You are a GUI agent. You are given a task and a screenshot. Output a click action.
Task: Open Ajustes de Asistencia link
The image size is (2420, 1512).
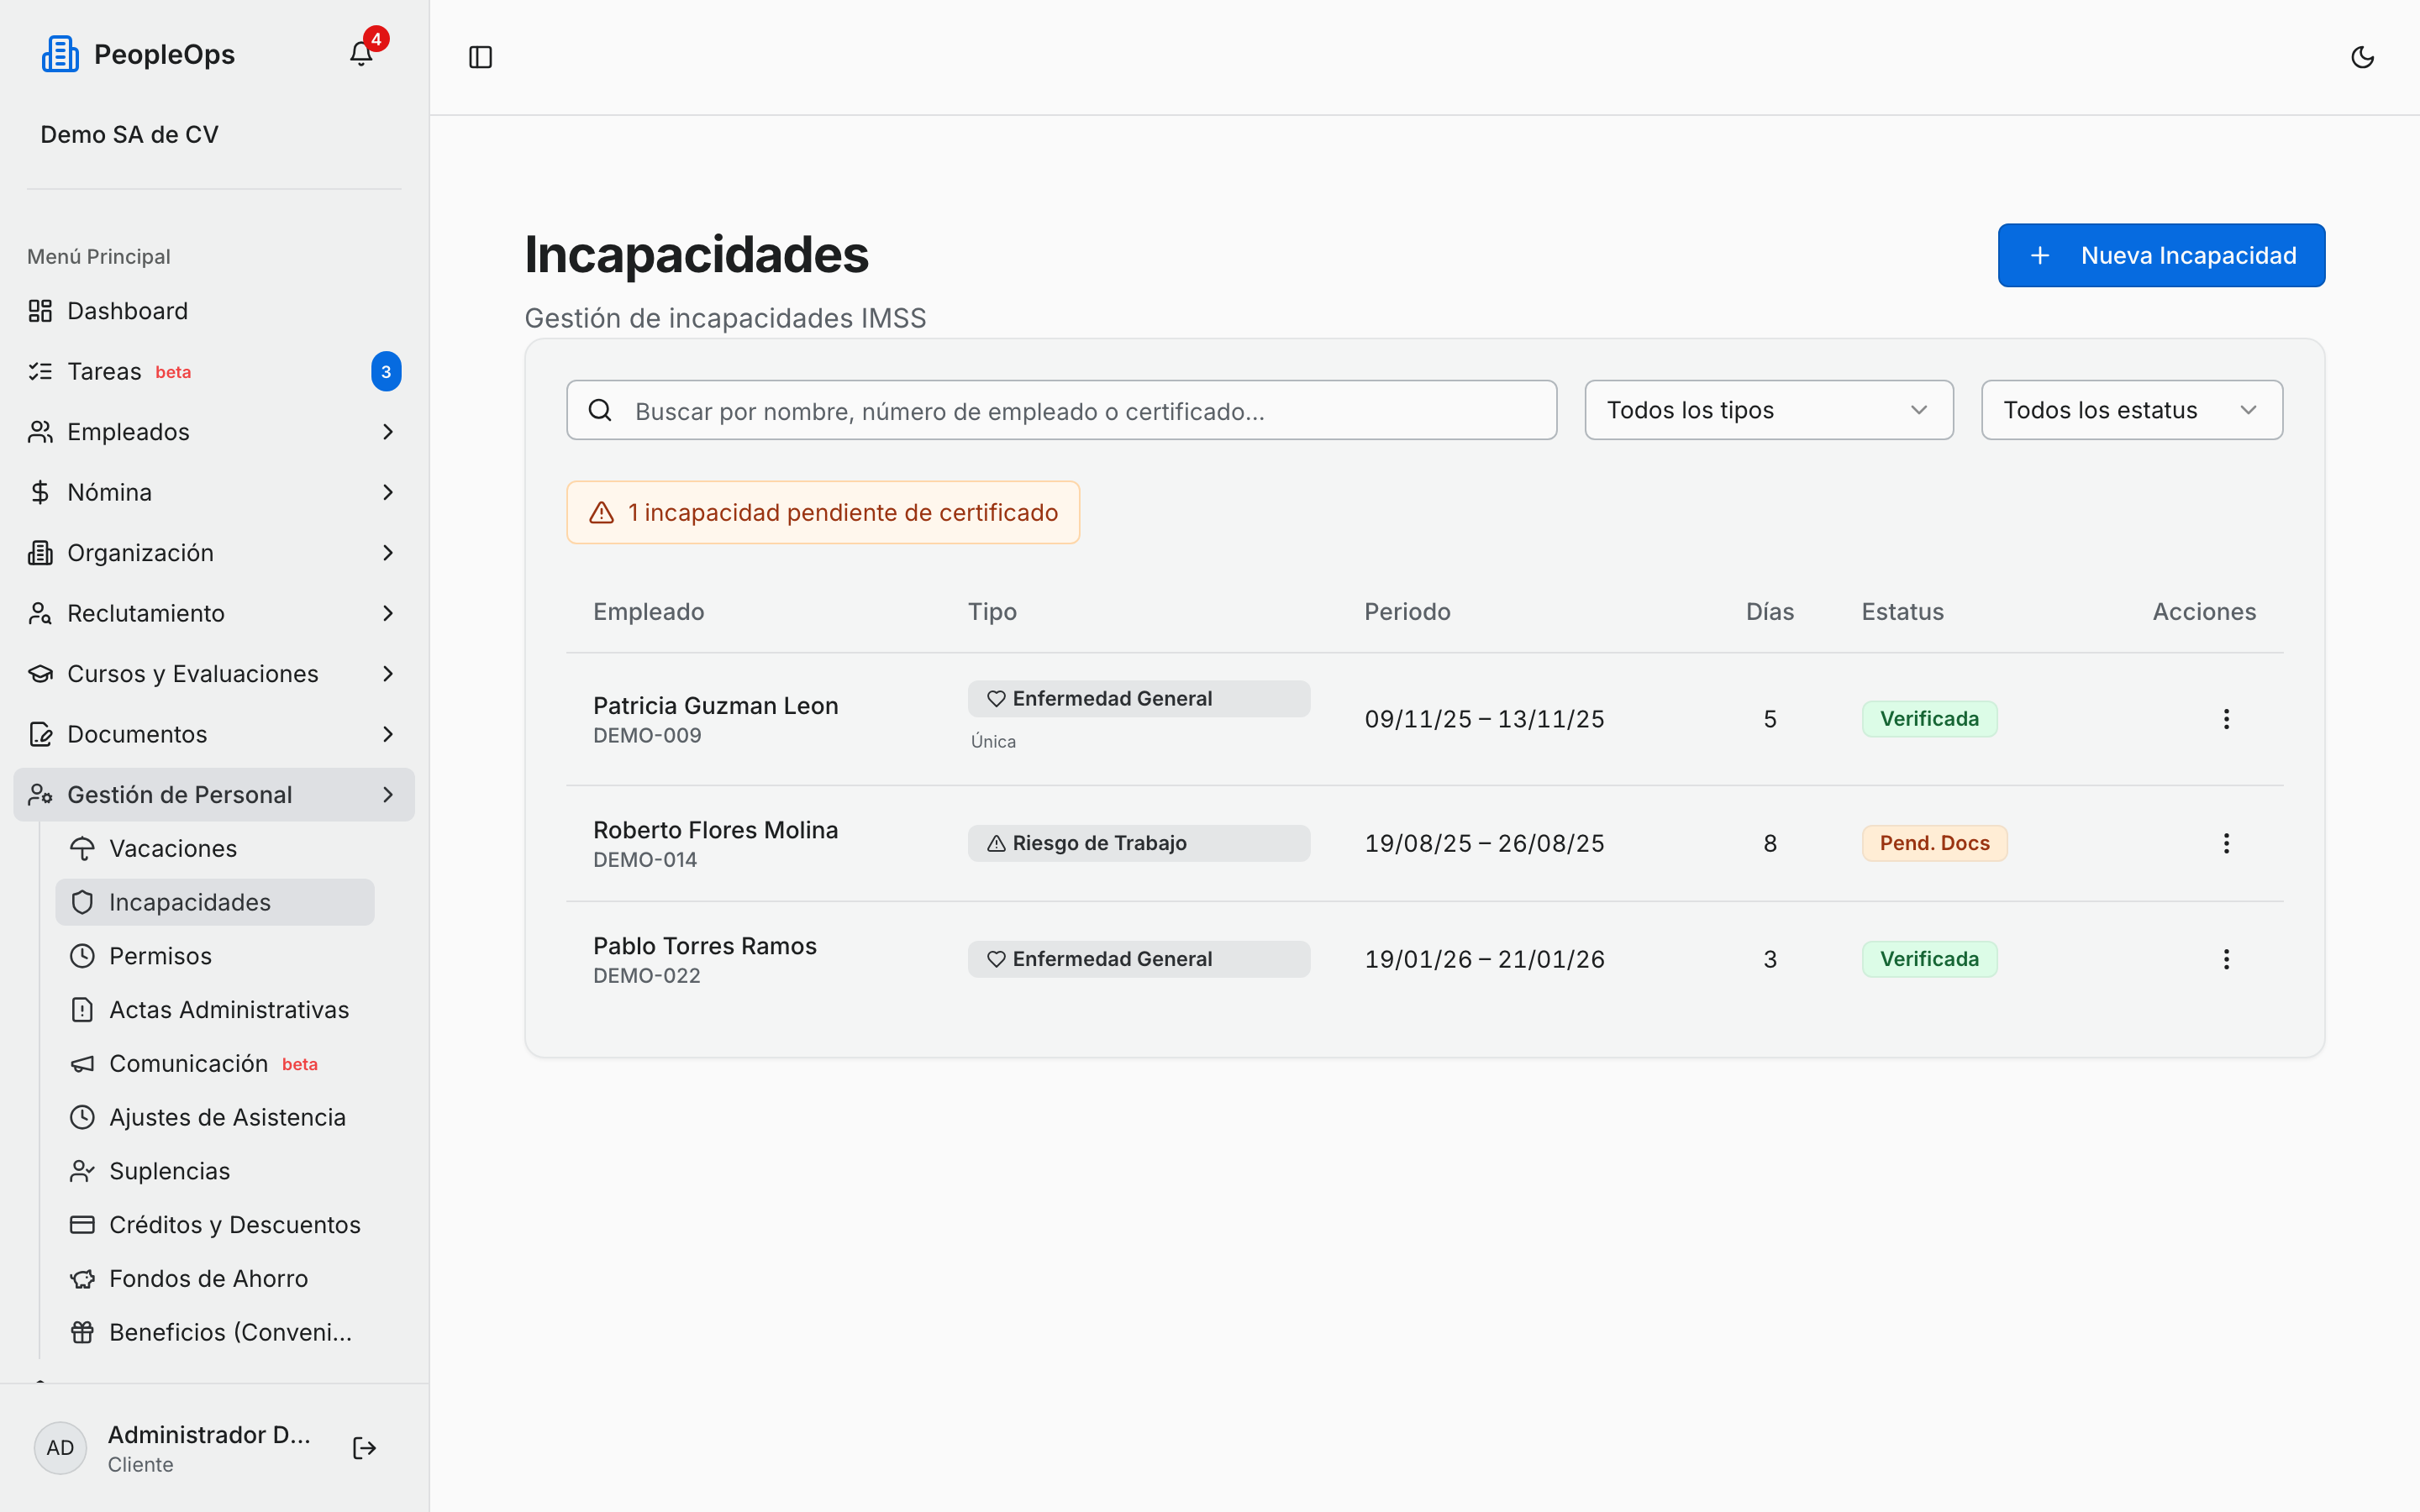coord(215,1117)
